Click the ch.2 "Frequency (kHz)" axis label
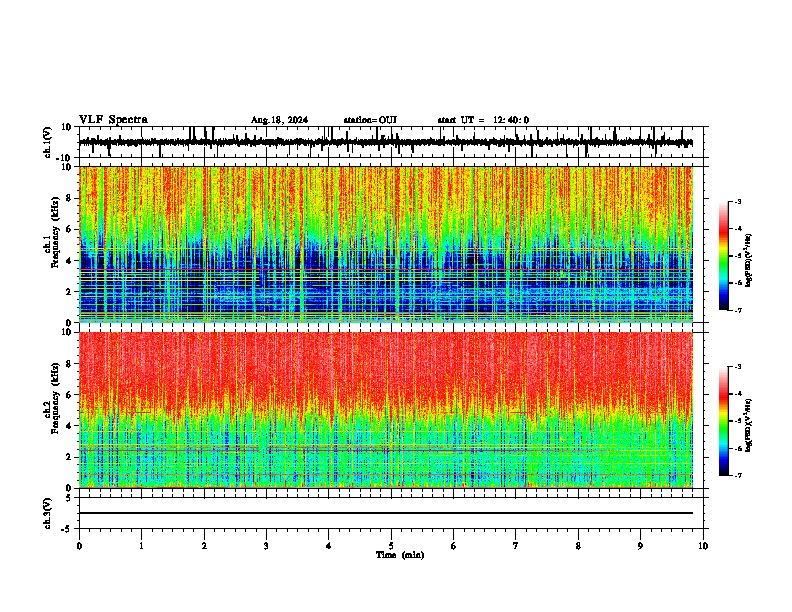 pyautogui.click(x=55, y=398)
